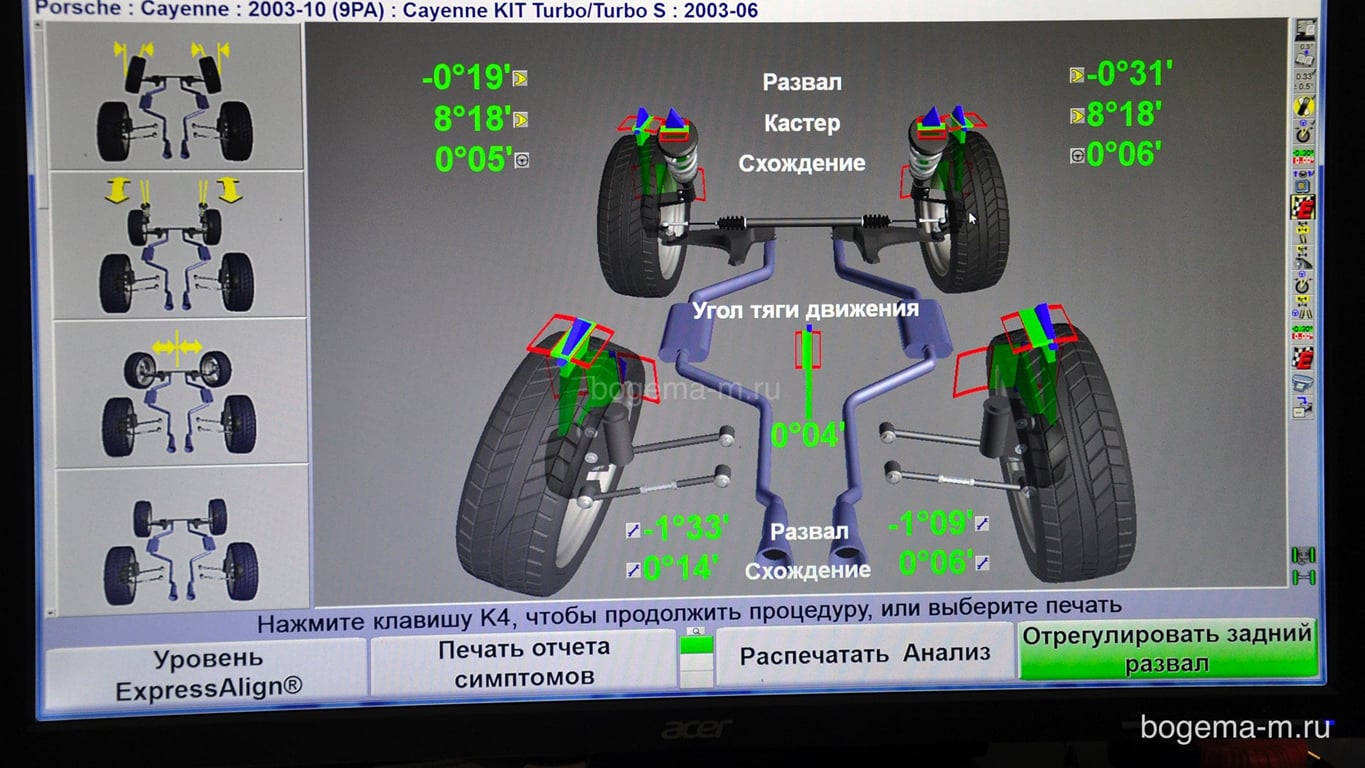Click adjustment icon beside left rear camber -1°33'

click(632, 530)
